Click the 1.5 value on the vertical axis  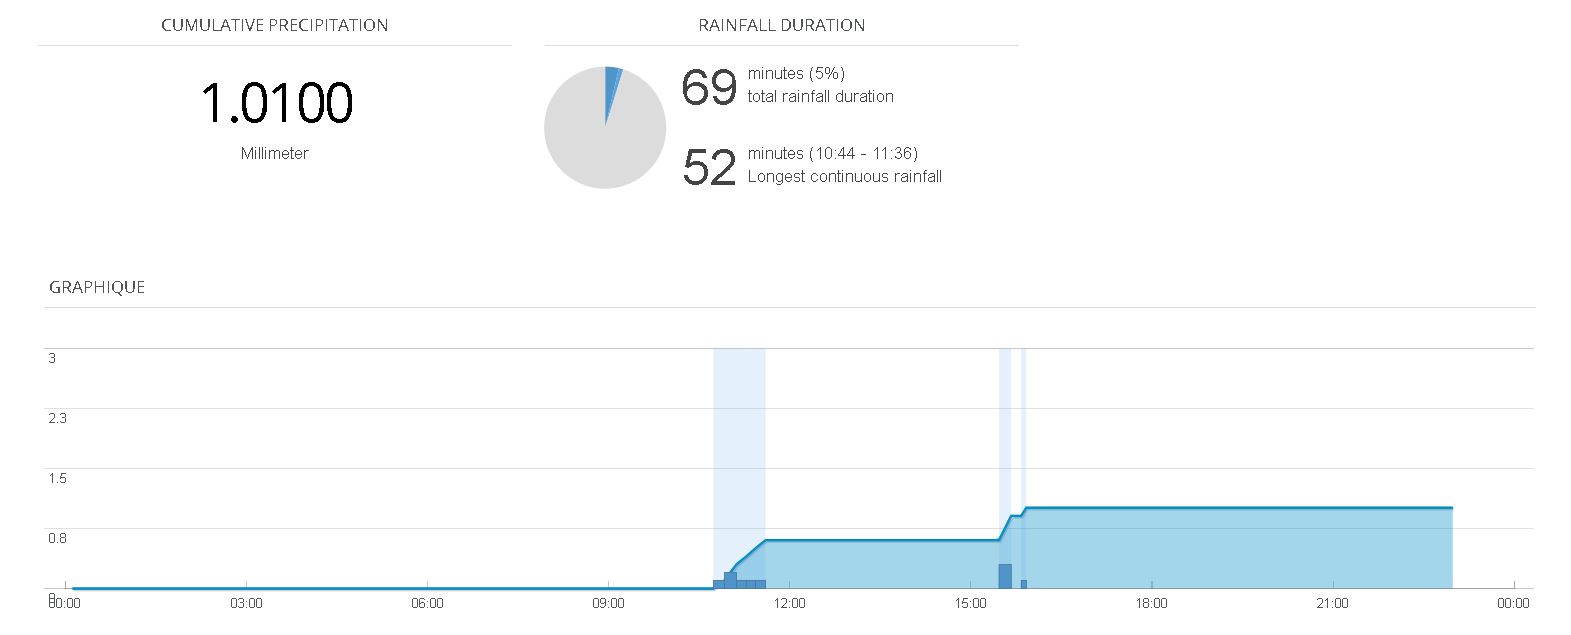point(57,478)
